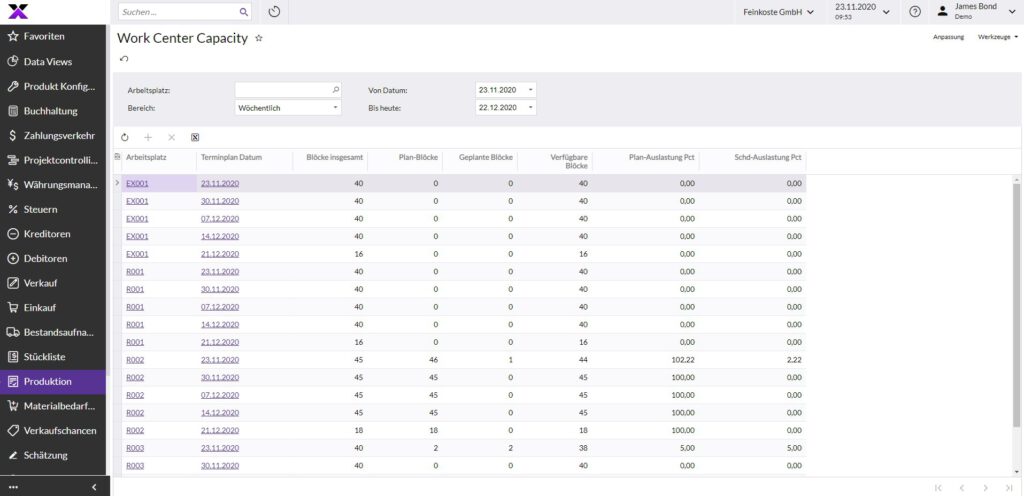Click the app logo in top-left
This screenshot has width=1024, height=496.
click(18, 11)
